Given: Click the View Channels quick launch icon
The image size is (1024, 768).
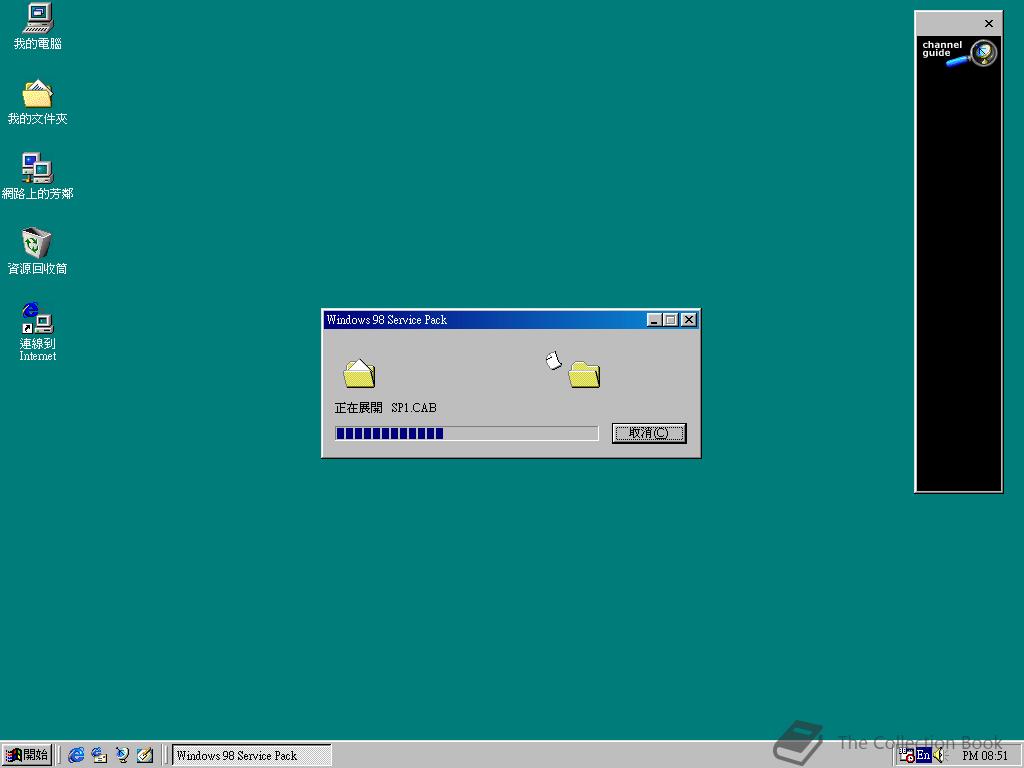Looking at the screenshot, I should 122,755.
